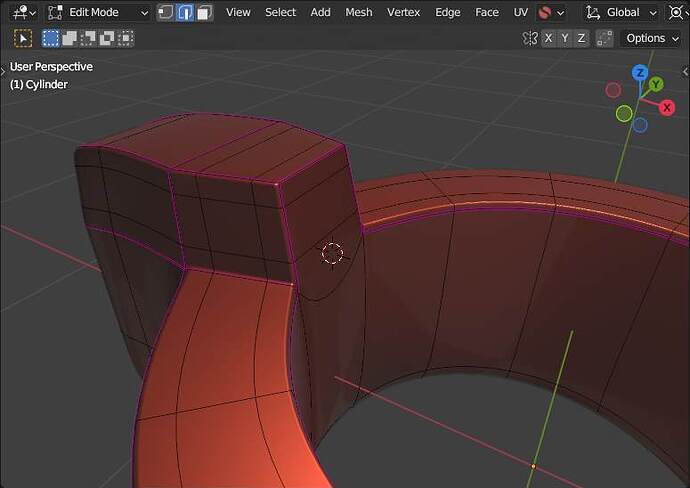Image resolution: width=690 pixels, height=488 pixels.
Task: Click the negative X axis gizmo circle
Action: [x=613, y=90]
